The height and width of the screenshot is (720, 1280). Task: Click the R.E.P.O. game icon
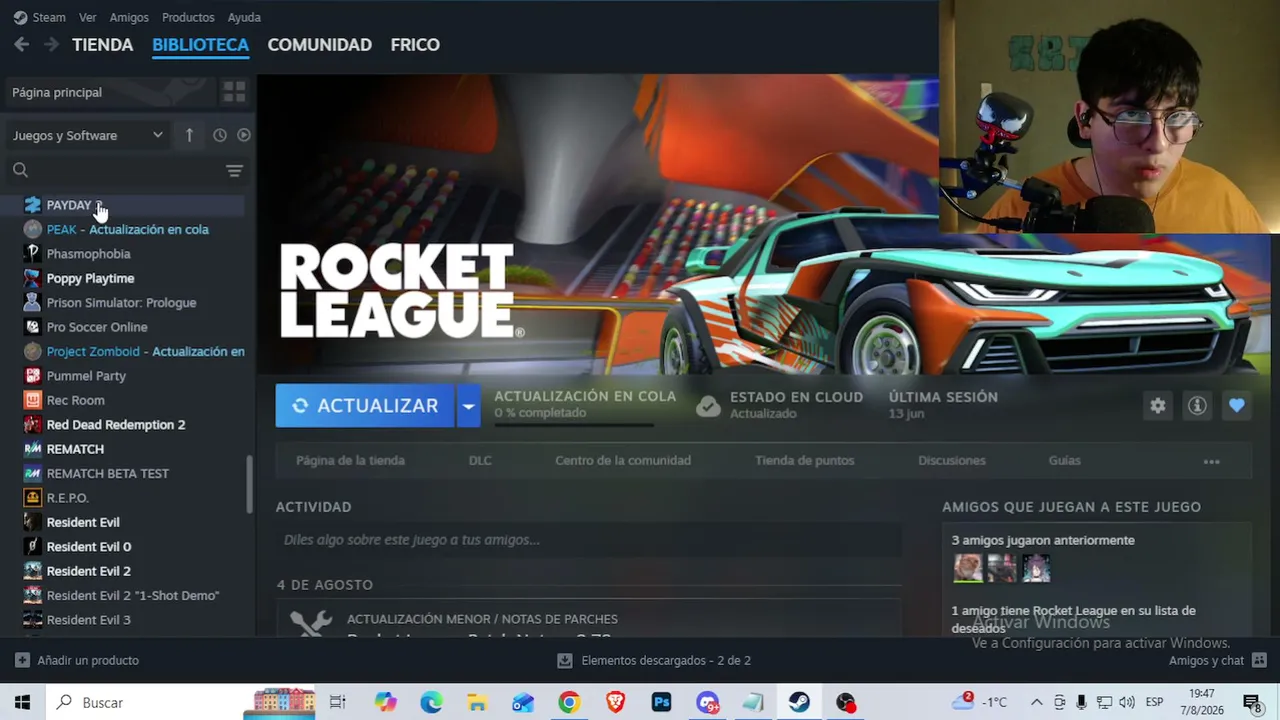[x=32, y=498]
